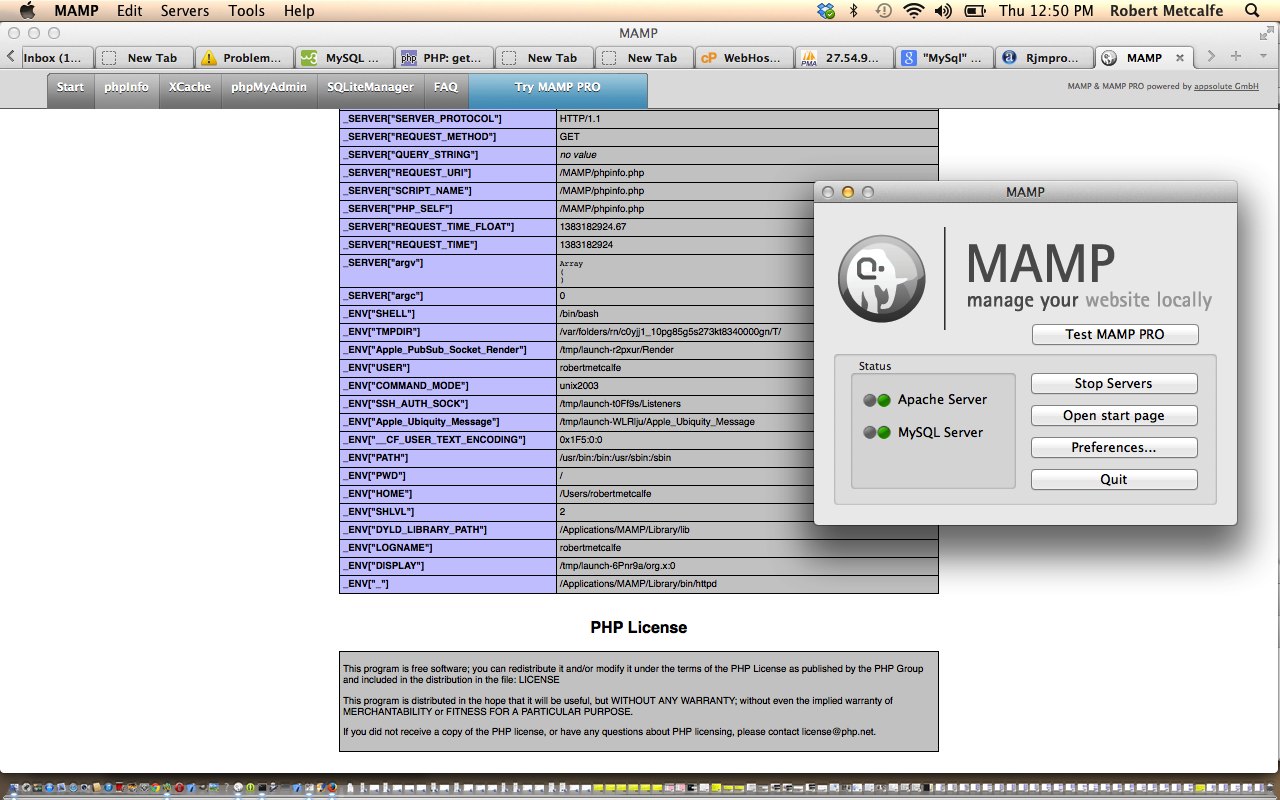This screenshot has height=800, width=1280.
Task: Switch to the MySQL w3 tab
Action: click(344, 58)
